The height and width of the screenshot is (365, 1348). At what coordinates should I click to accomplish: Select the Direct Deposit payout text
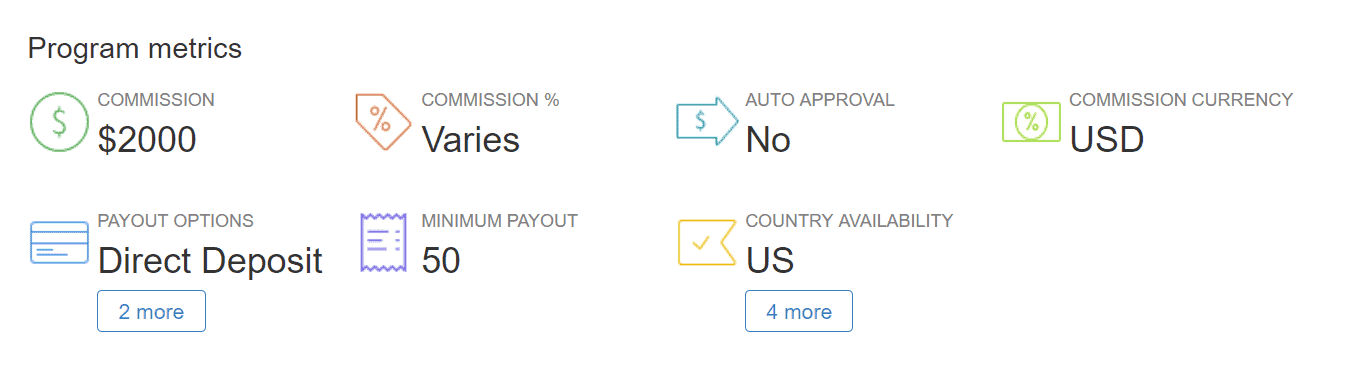(210, 261)
